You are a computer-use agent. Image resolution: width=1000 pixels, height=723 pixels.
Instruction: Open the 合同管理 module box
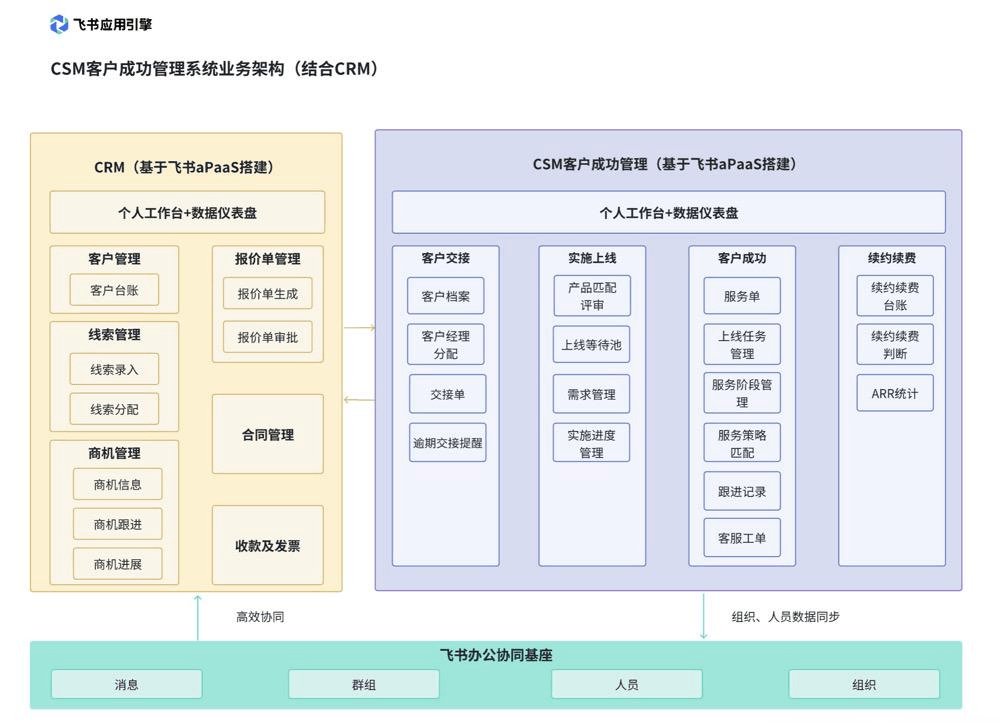(268, 434)
